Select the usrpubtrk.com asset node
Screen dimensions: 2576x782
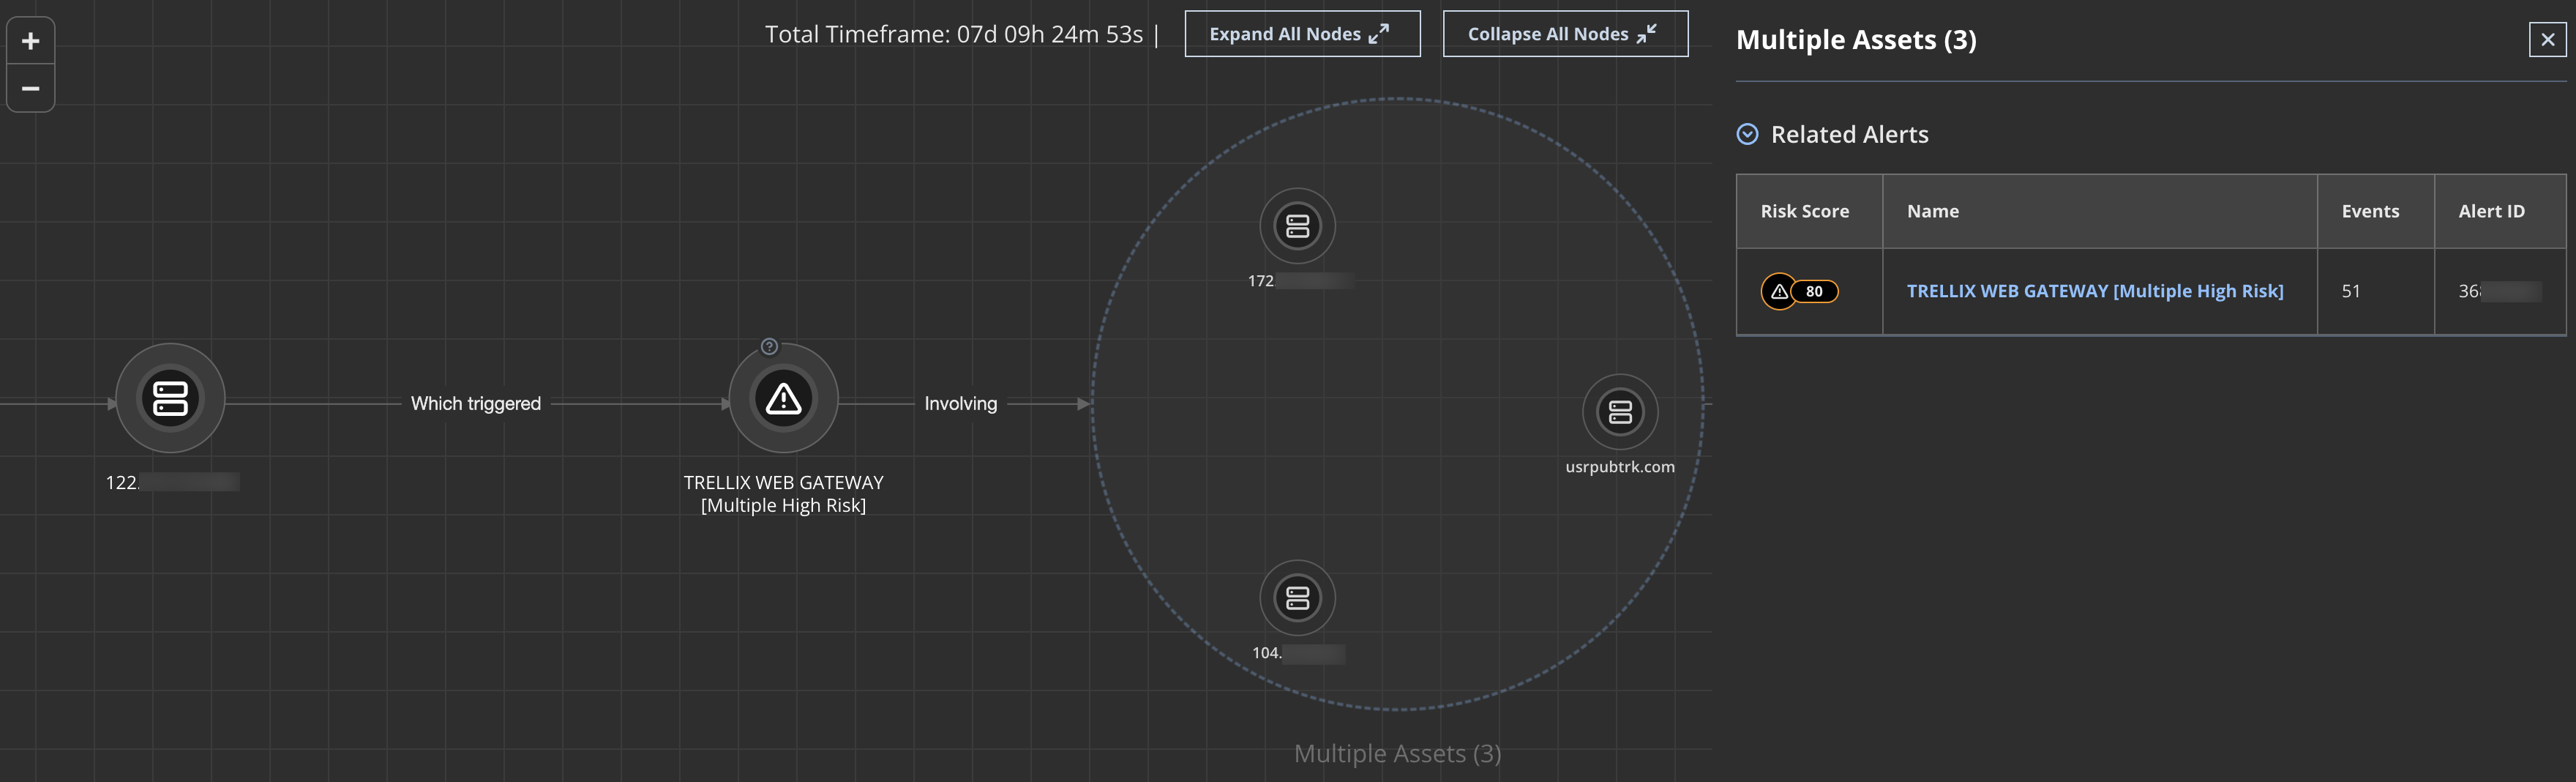1620,412
